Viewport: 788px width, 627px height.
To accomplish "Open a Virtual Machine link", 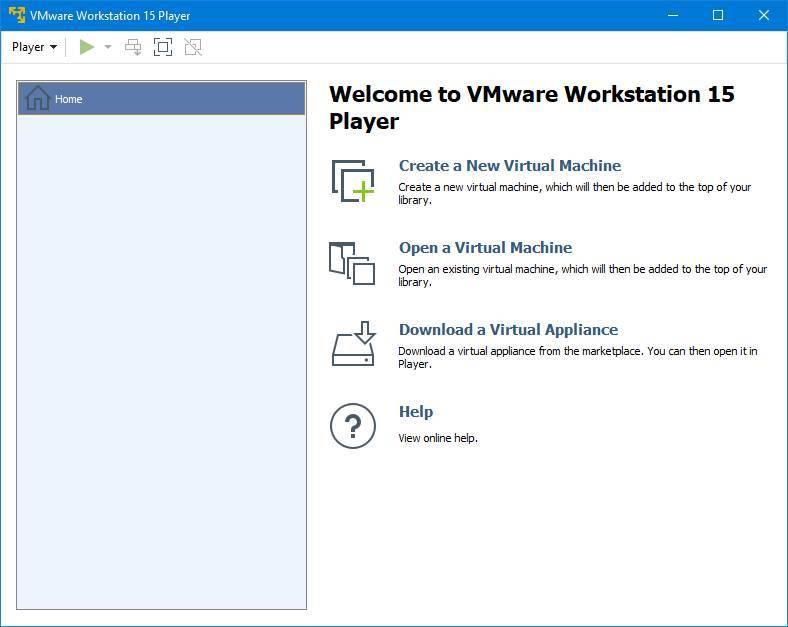I will 485,247.
